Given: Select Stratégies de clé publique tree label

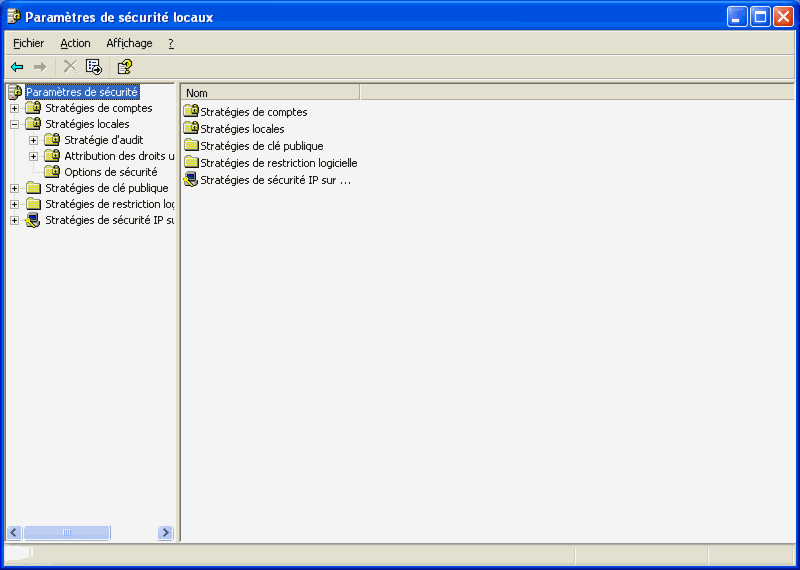Looking at the screenshot, I should coord(107,188).
